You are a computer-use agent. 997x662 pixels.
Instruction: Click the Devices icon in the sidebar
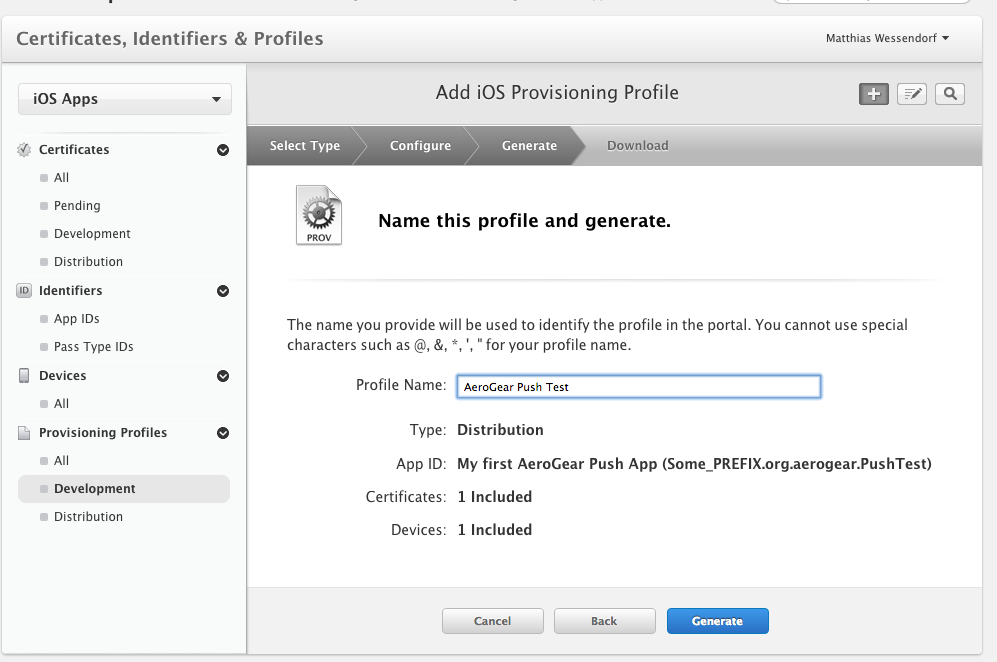pyautogui.click(x=22, y=375)
